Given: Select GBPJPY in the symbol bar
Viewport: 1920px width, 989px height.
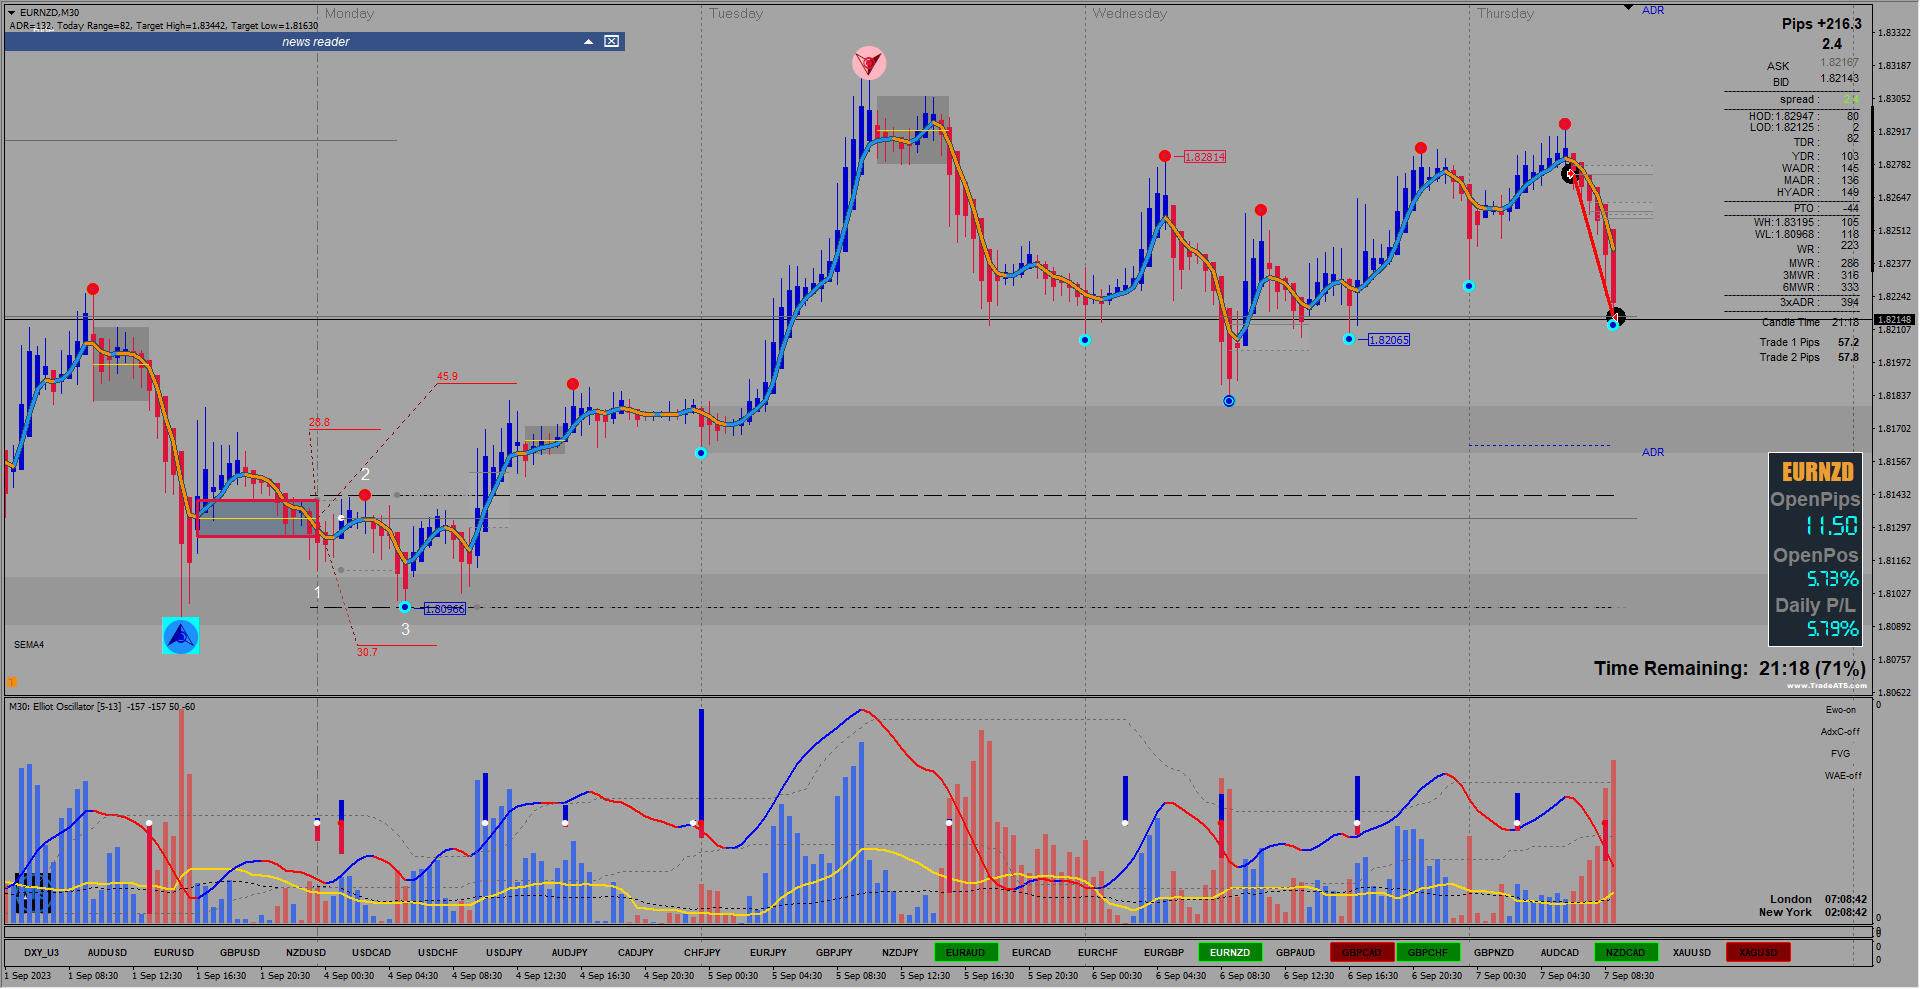Looking at the screenshot, I should (833, 953).
